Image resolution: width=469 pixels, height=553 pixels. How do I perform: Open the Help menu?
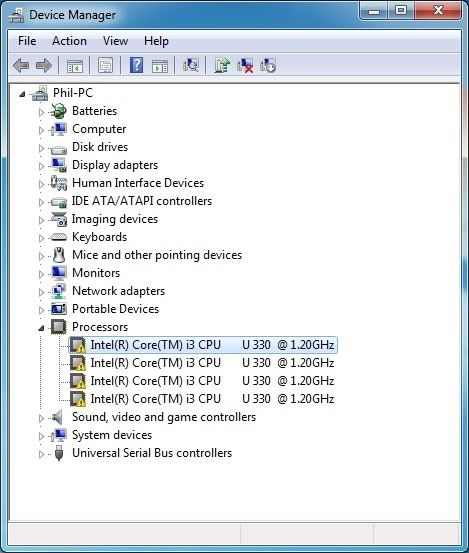pos(156,41)
